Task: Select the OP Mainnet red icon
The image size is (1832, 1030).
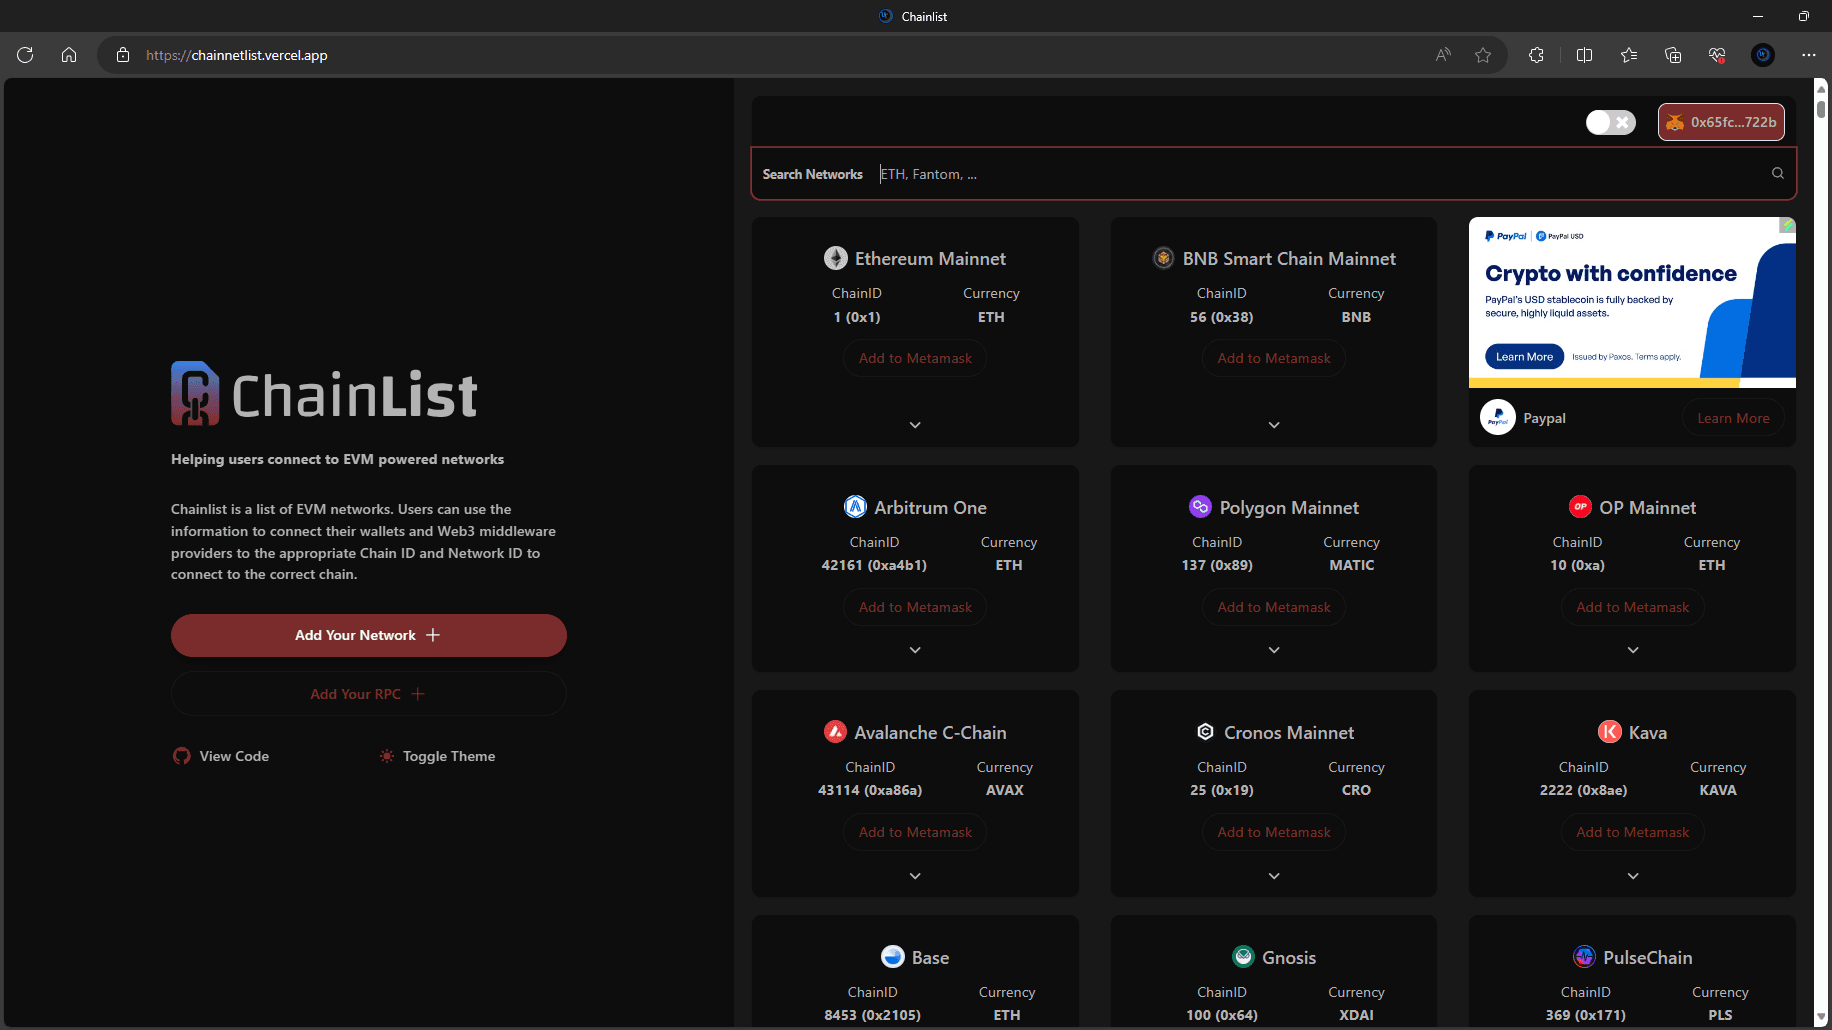Action: [x=1581, y=507]
